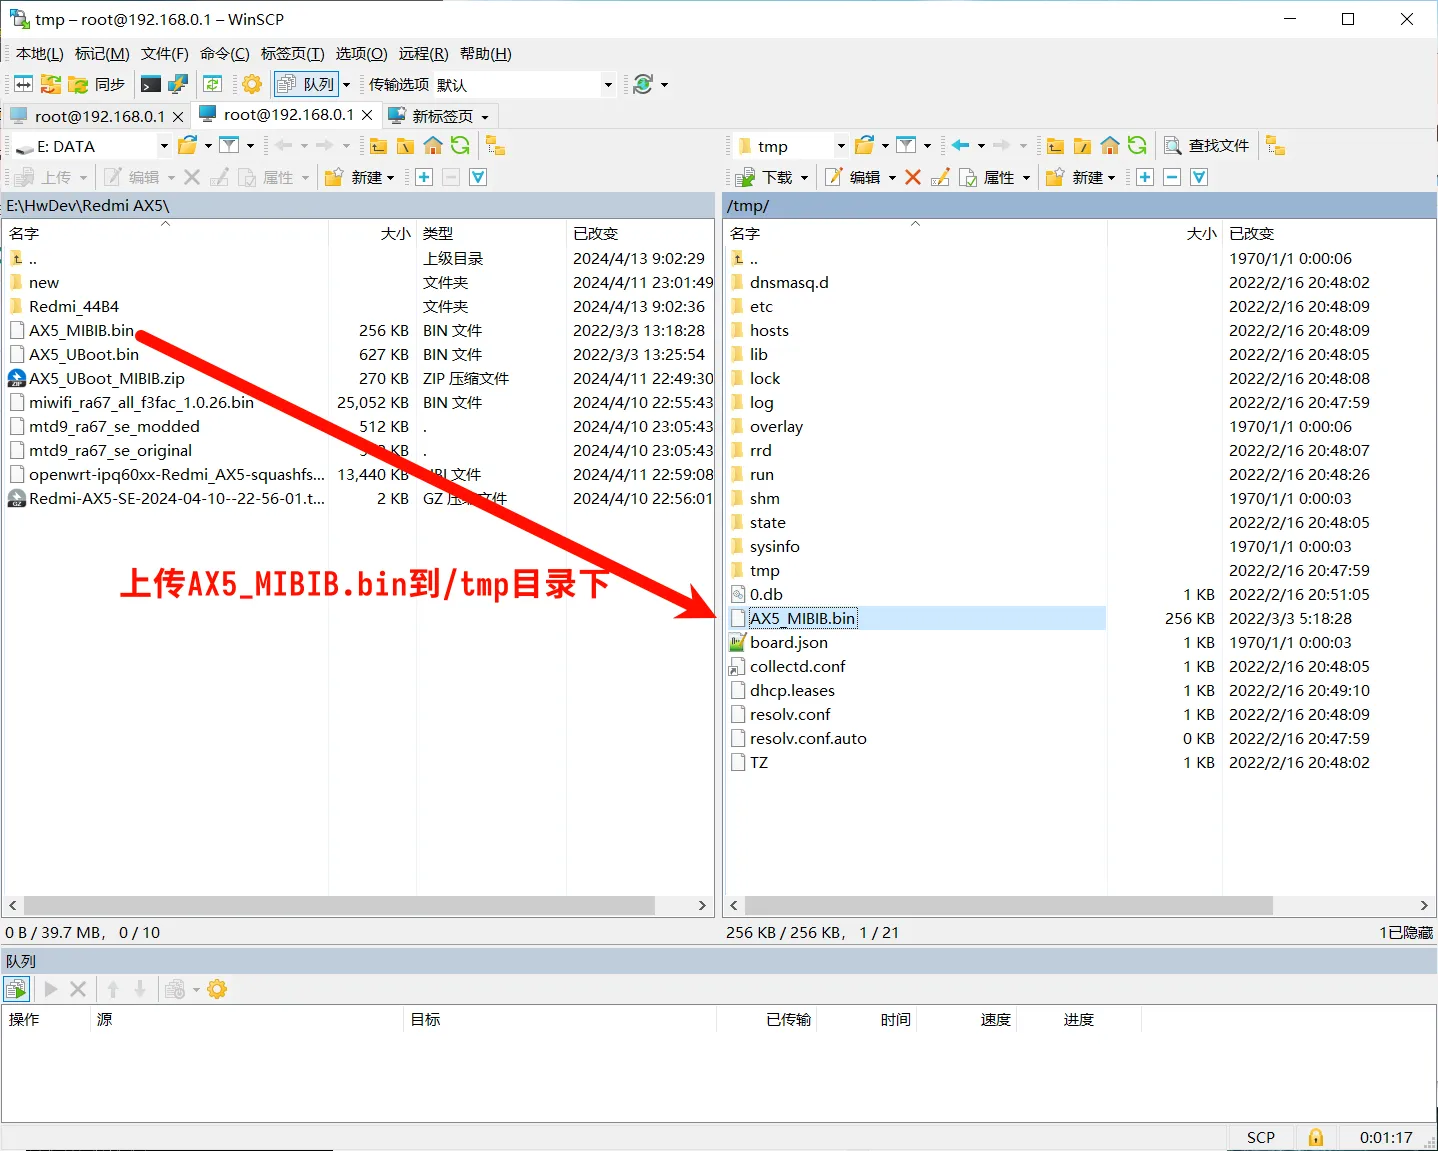Close the first root@192.168.0.1 session tab

tap(178, 117)
